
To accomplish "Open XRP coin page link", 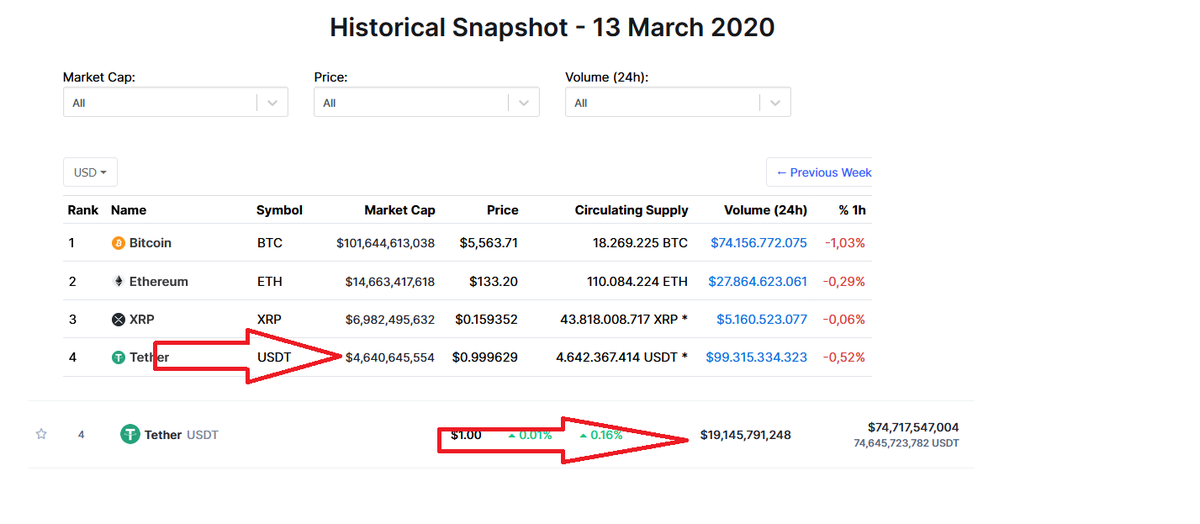I will [141, 320].
